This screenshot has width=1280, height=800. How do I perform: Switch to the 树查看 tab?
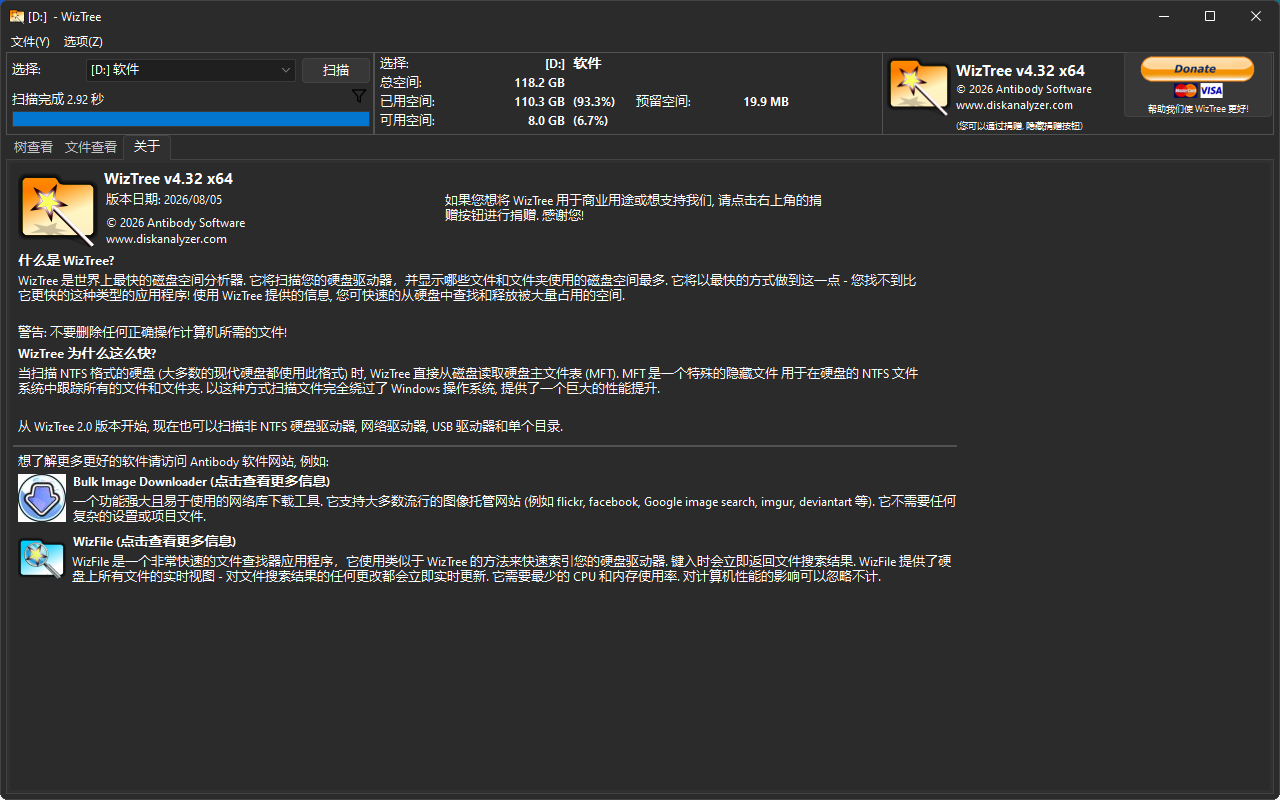tap(33, 147)
